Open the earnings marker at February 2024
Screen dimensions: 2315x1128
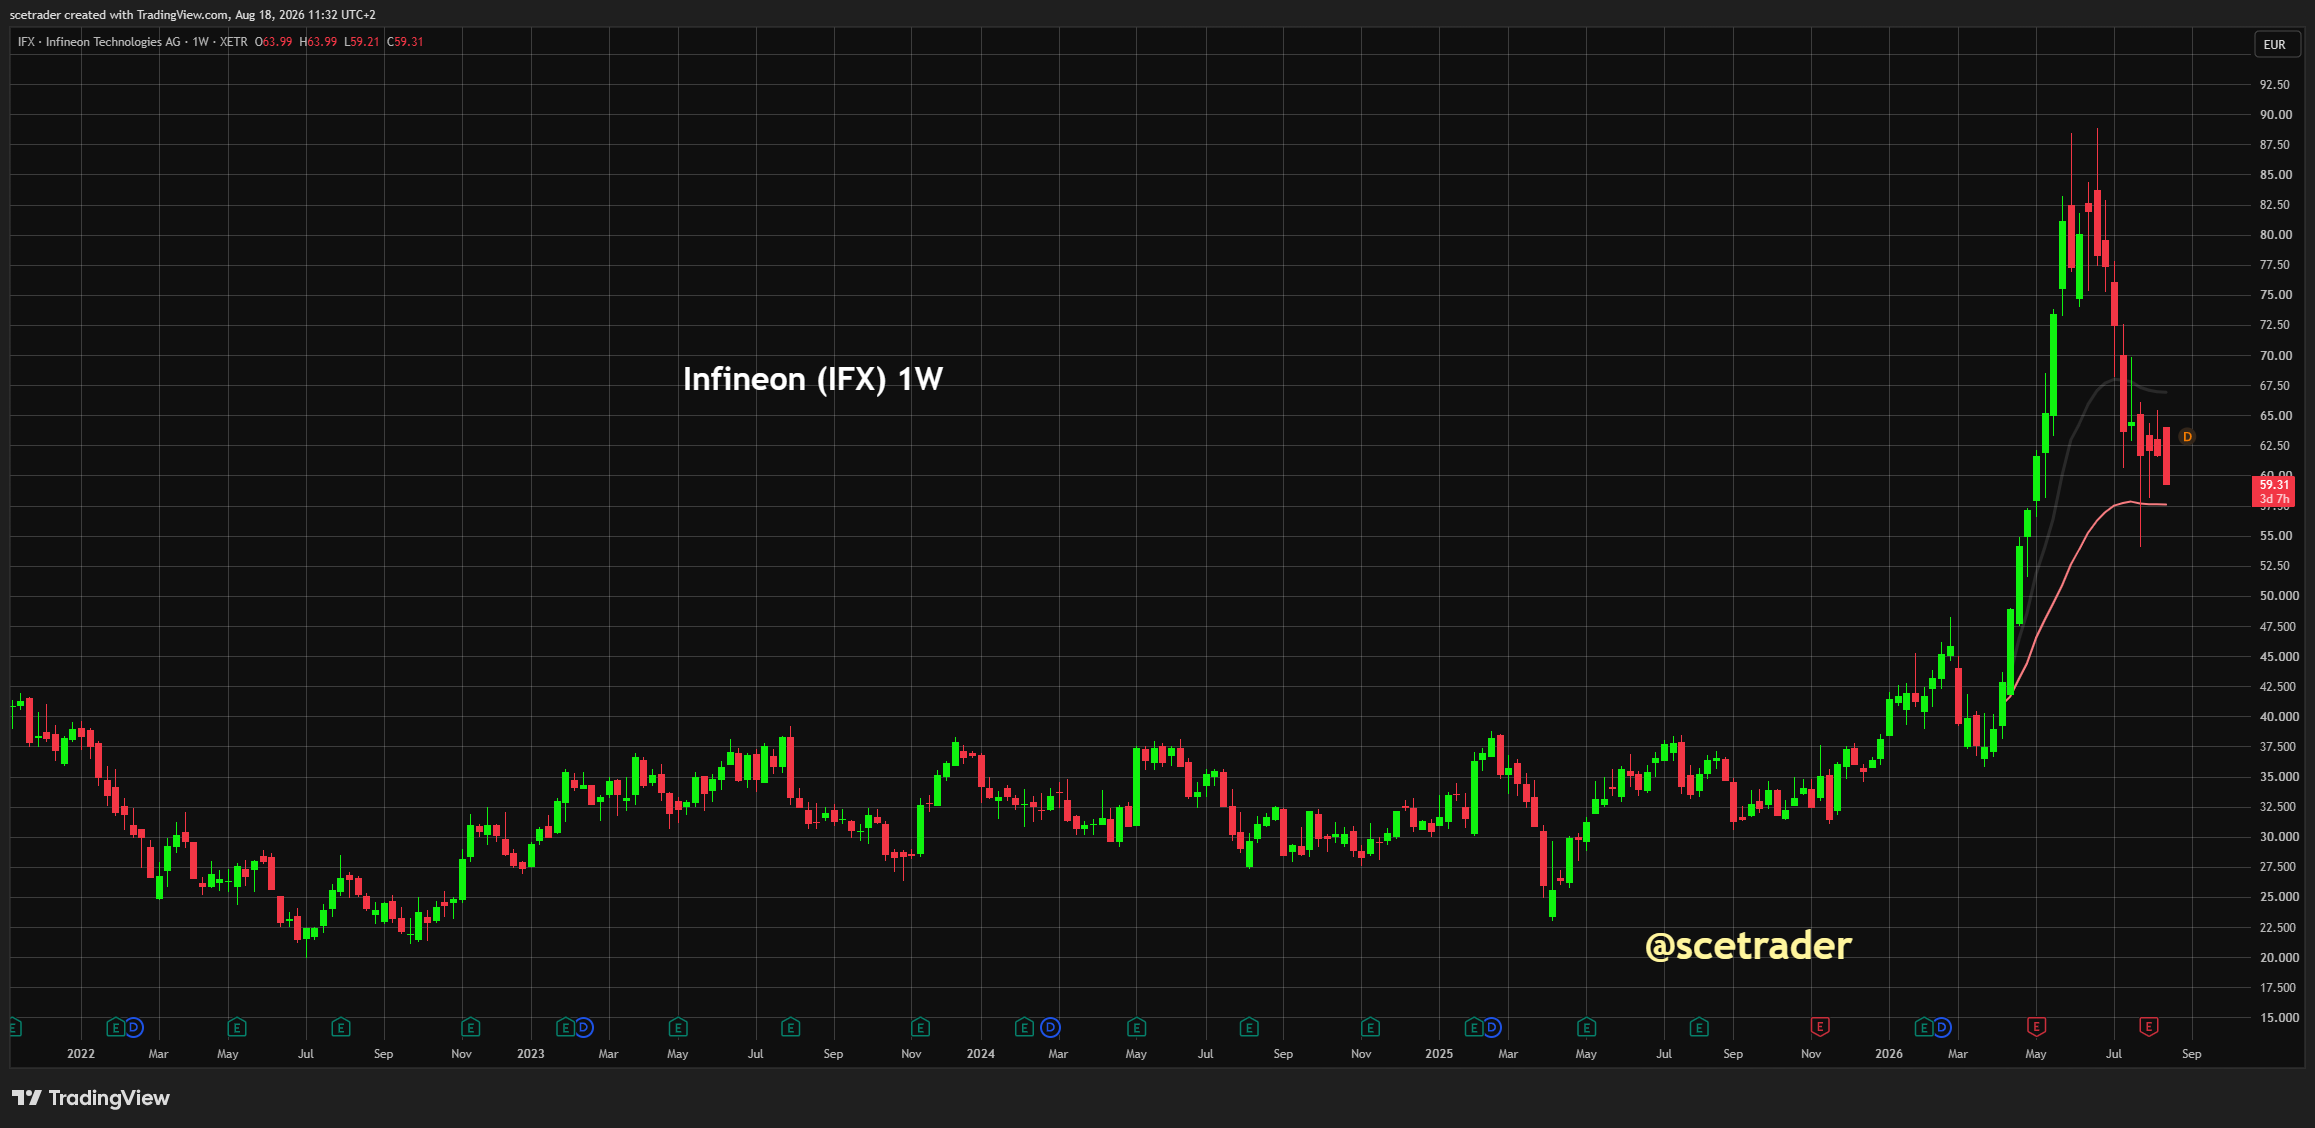click(x=1024, y=1027)
